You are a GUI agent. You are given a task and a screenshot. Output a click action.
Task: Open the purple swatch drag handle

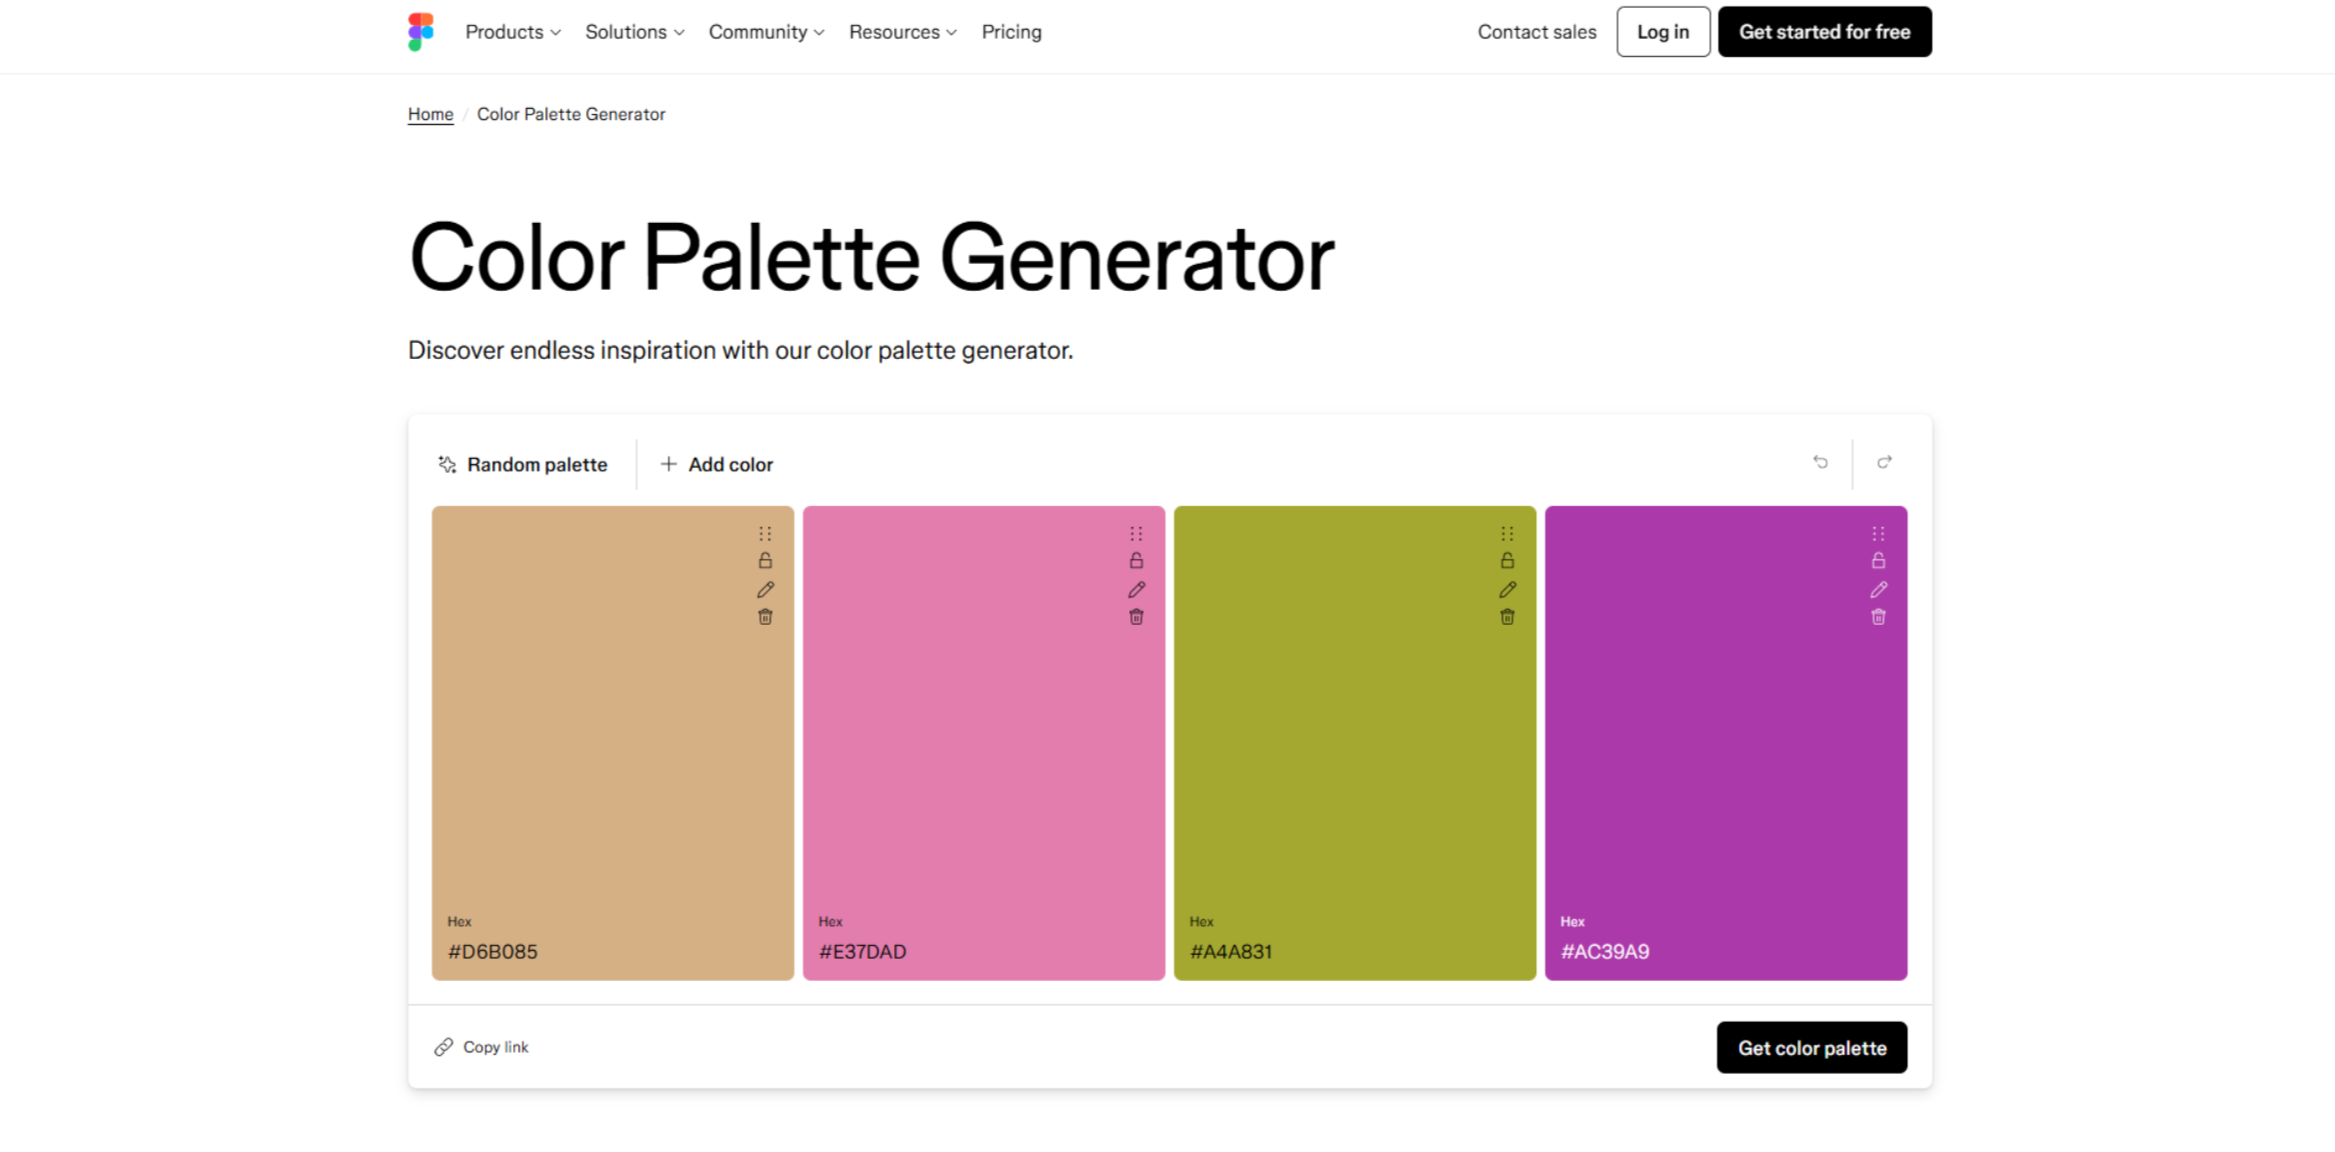(x=1878, y=533)
